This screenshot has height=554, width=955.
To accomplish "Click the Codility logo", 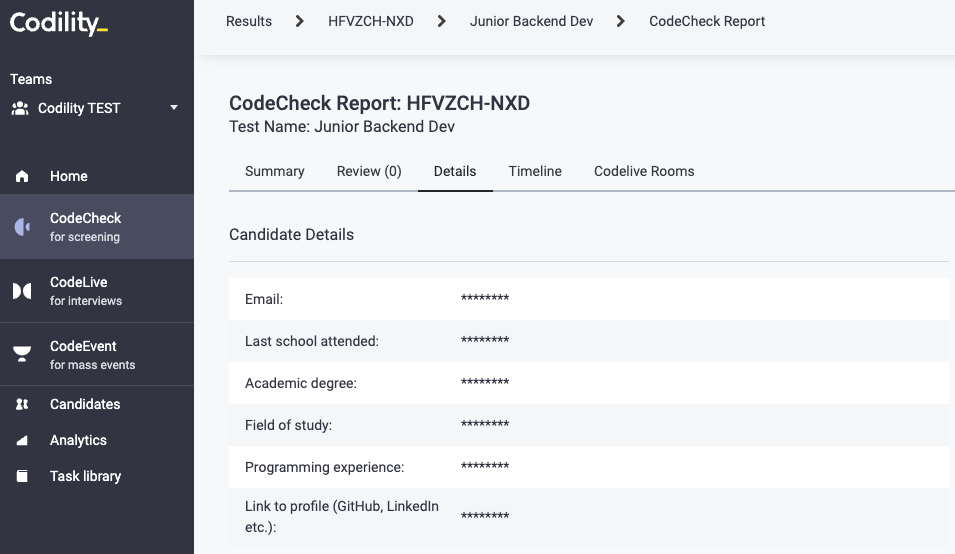I will (58, 24).
